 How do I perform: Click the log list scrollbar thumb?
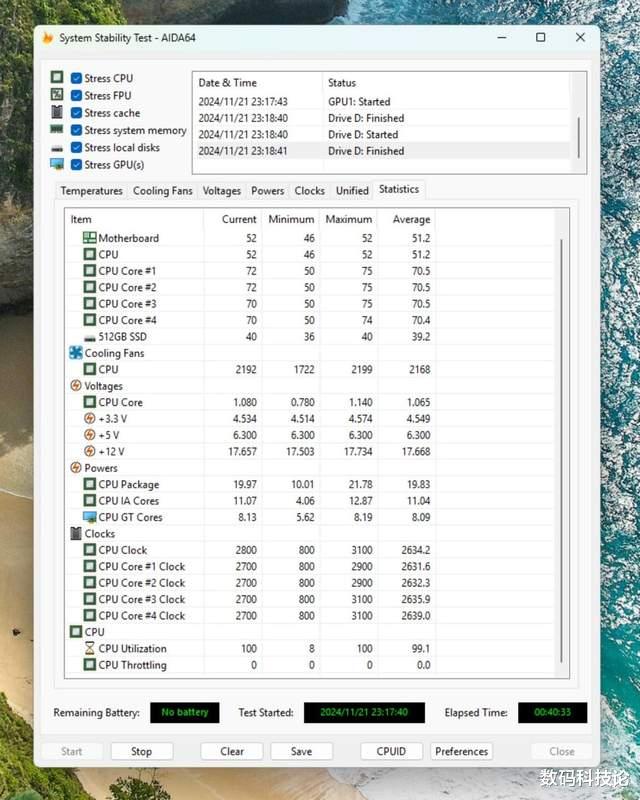(x=578, y=138)
